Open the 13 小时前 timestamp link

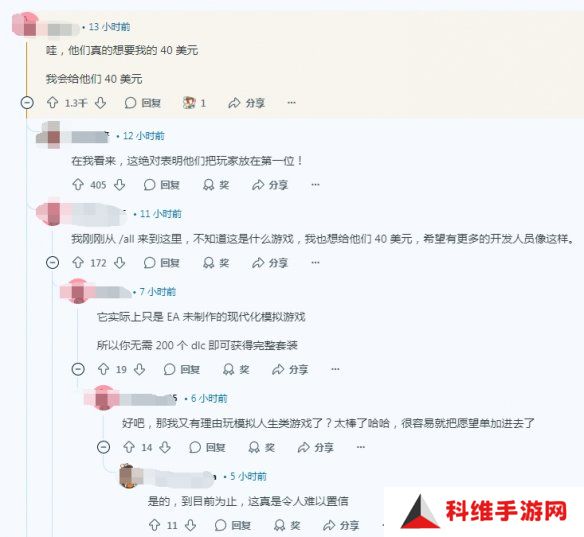click(109, 27)
